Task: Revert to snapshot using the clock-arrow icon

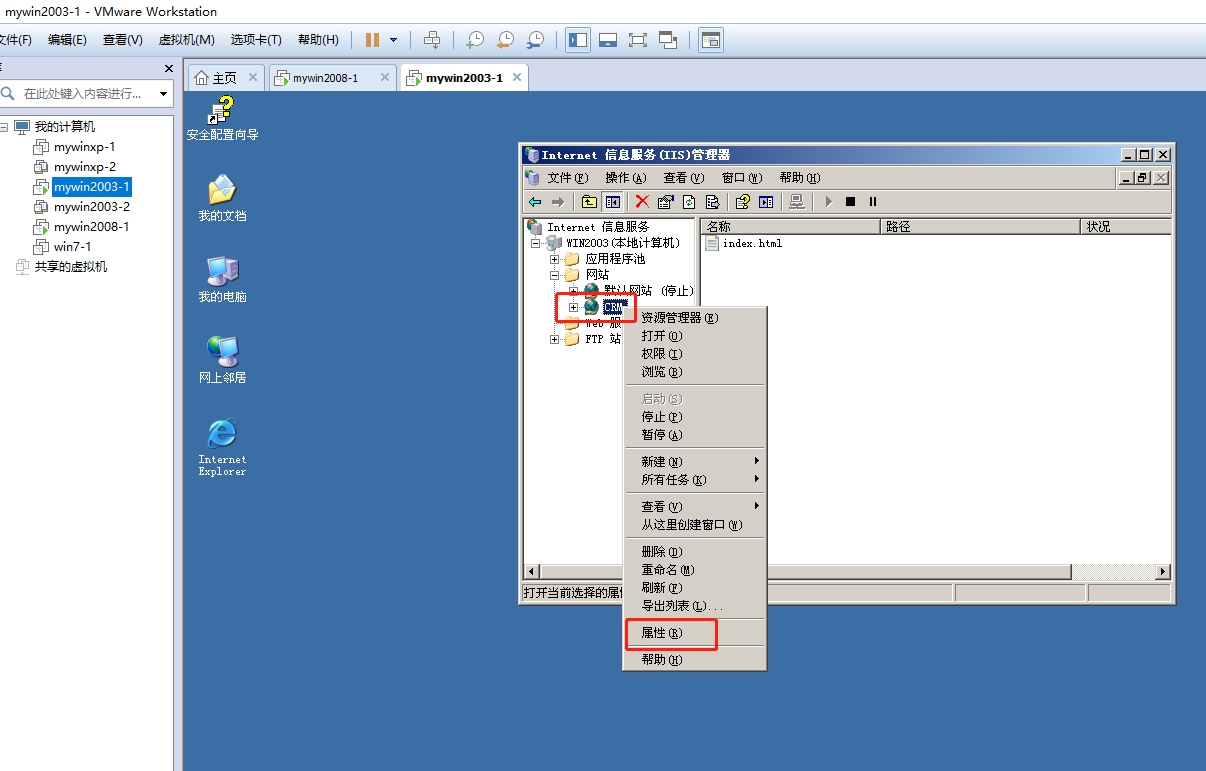Action: click(505, 40)
